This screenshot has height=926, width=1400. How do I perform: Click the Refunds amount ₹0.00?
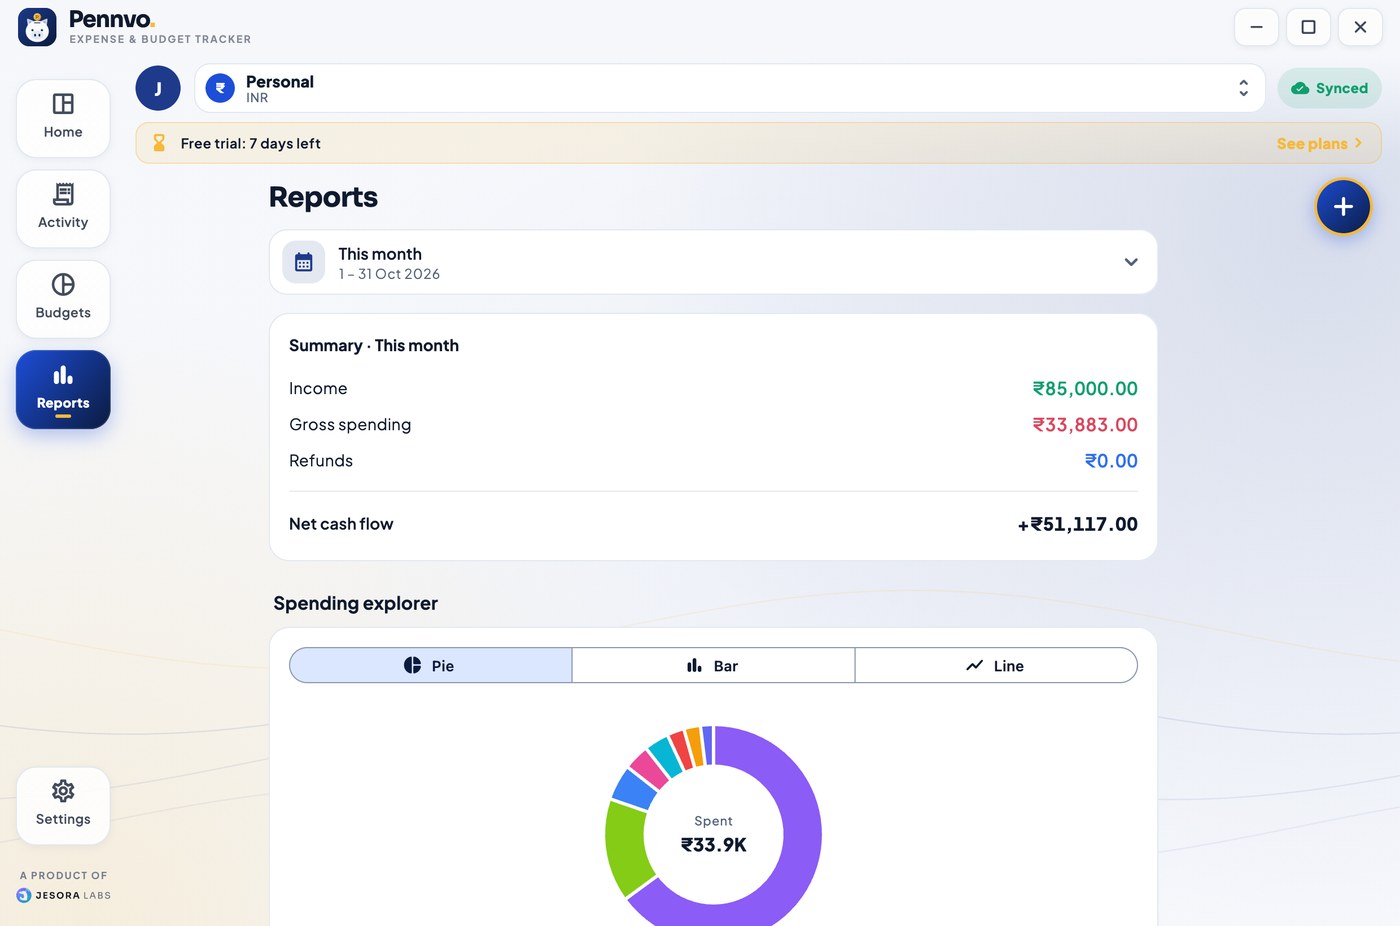click(x=1111, y=460)
